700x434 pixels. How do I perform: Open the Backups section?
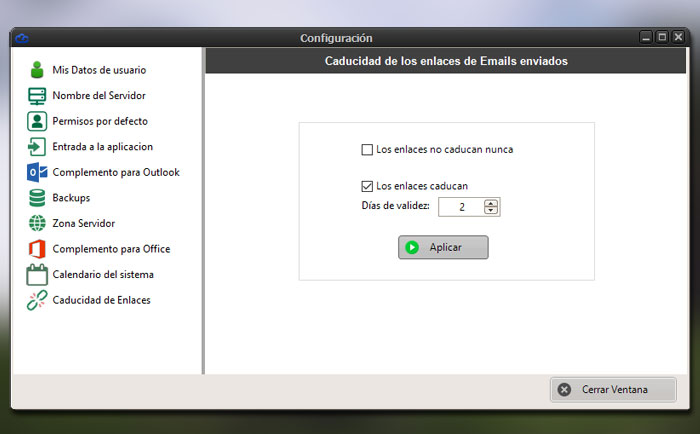pyautogui.click(x=71, y=198)
